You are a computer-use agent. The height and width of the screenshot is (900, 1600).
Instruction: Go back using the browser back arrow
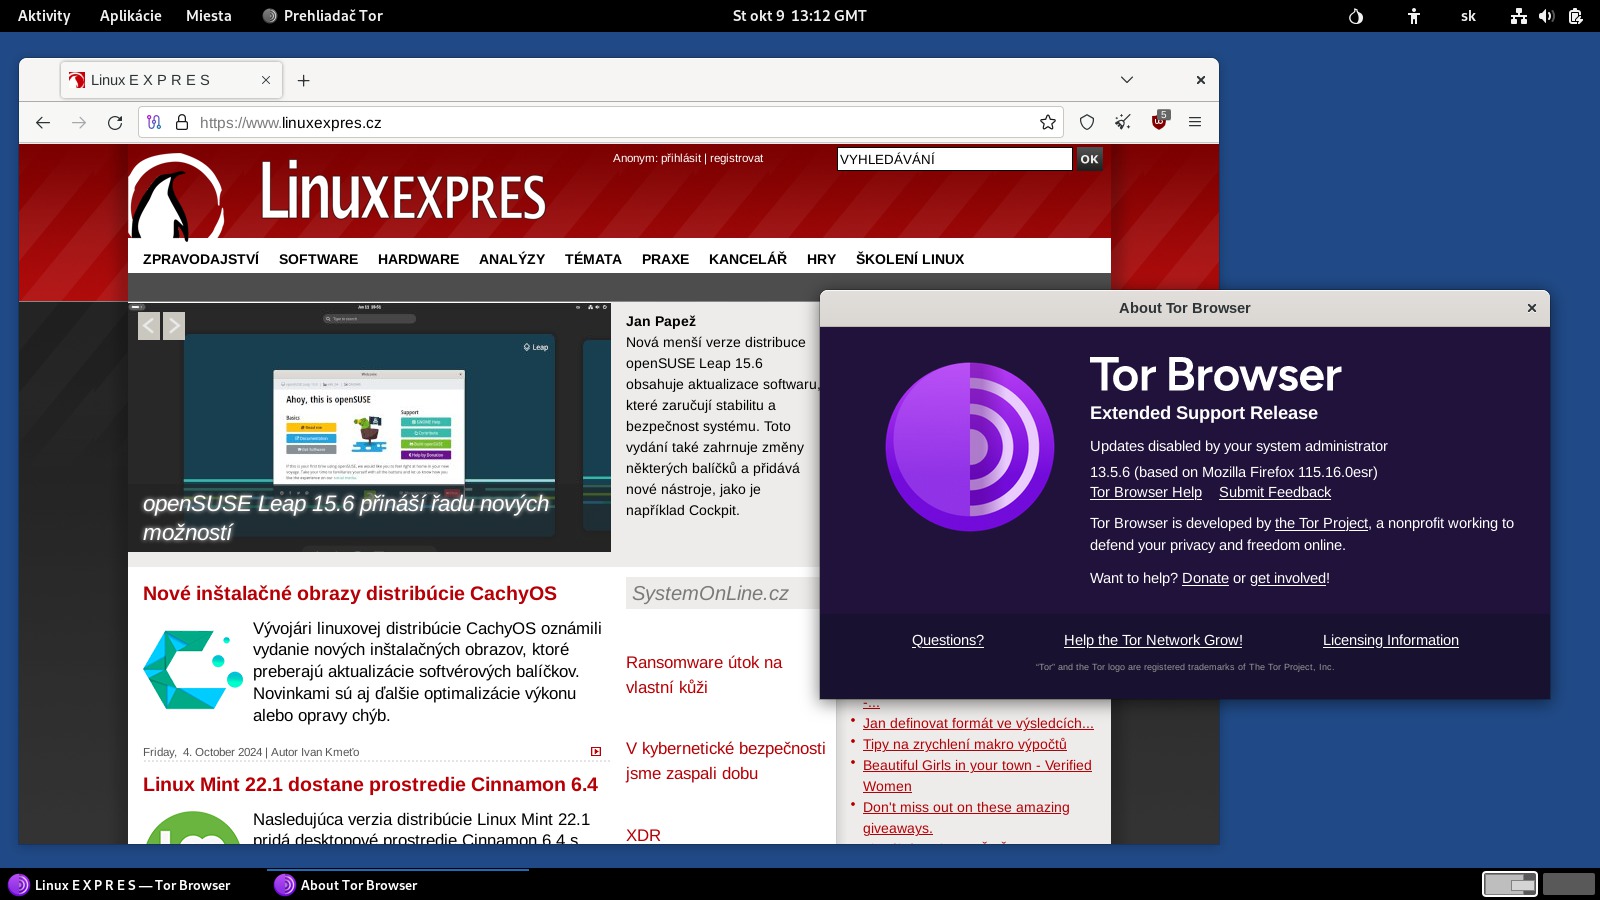[43, 122]
